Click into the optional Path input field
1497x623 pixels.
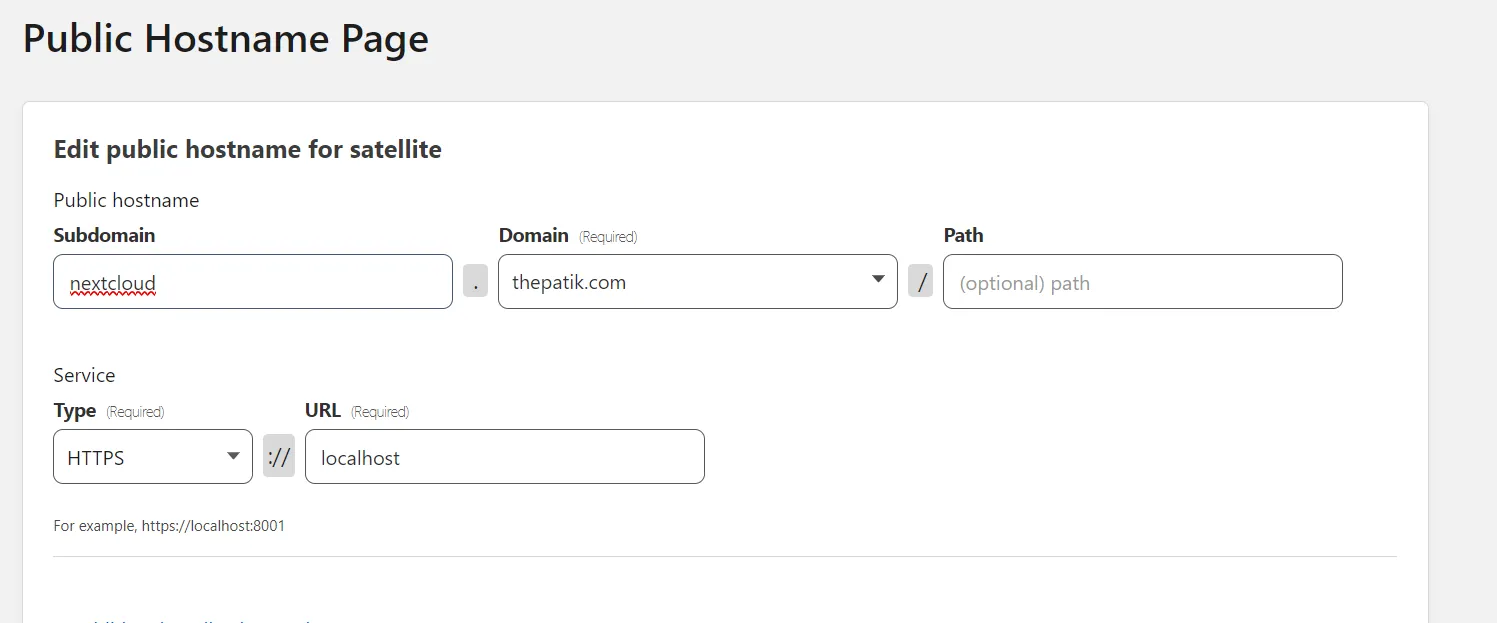click(1143, 281)
